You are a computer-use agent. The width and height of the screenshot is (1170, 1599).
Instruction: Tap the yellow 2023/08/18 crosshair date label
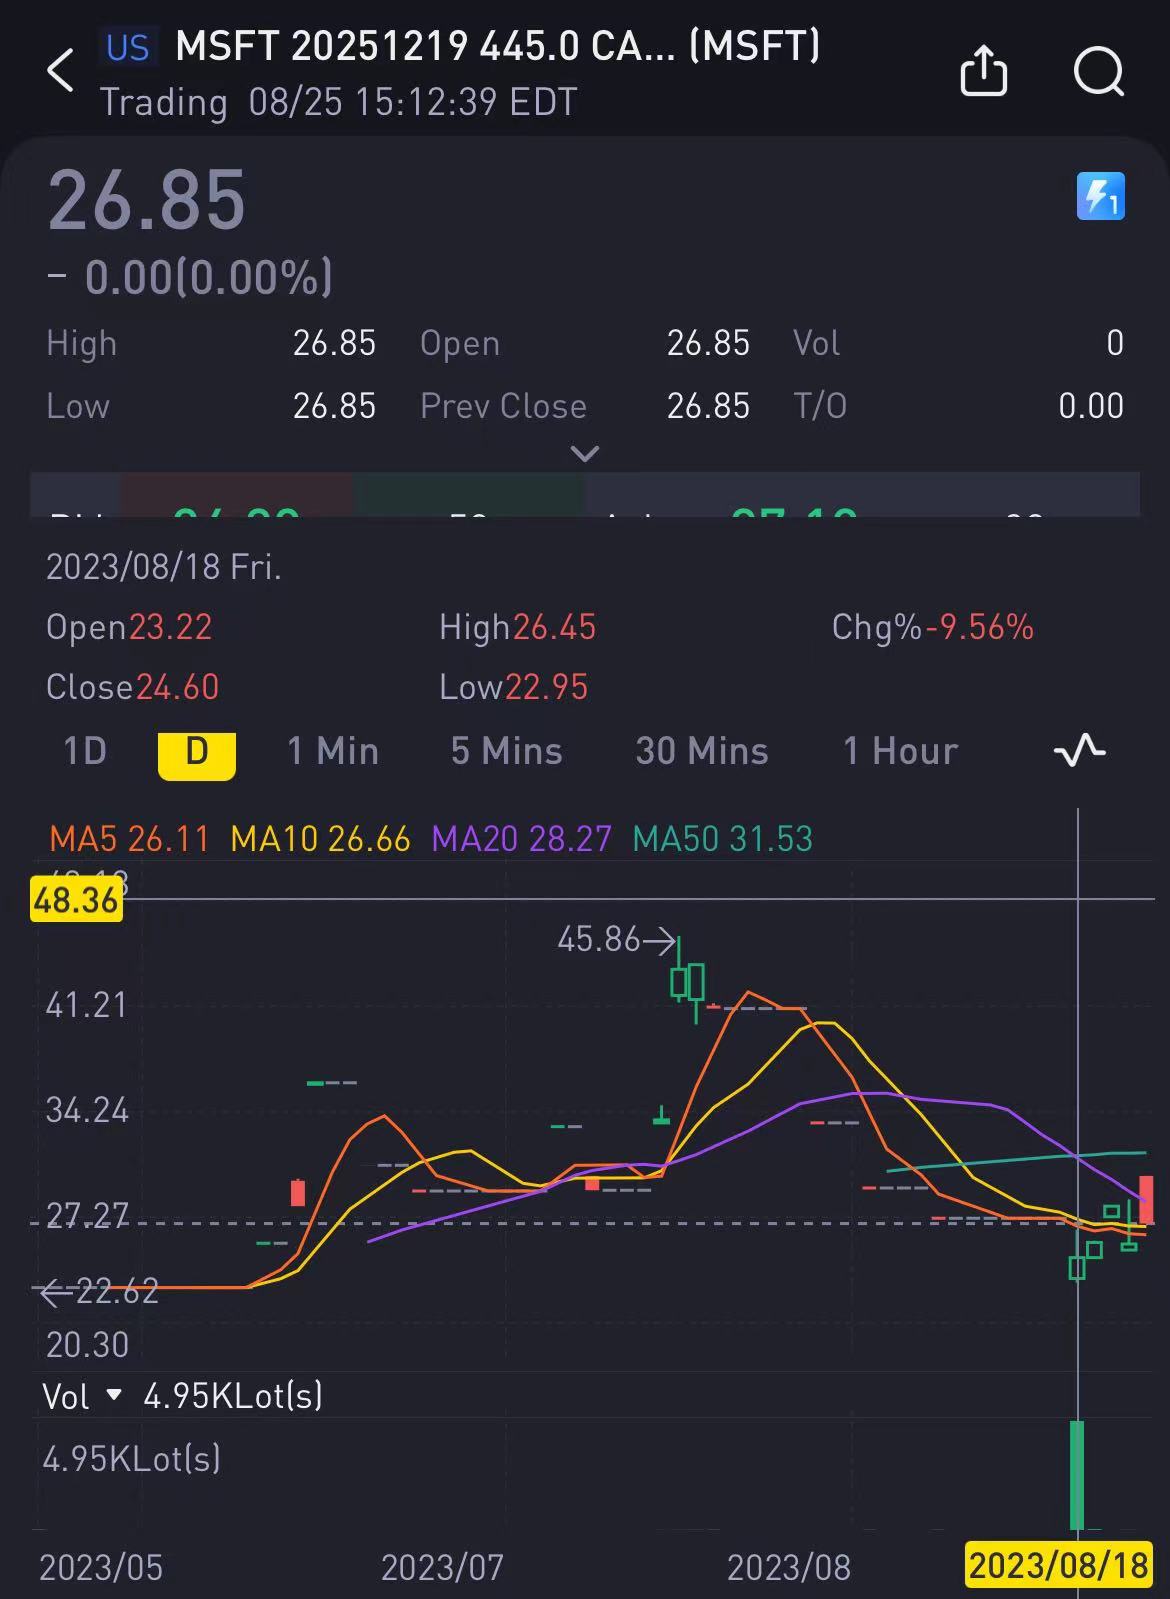click(1058, 1564)
